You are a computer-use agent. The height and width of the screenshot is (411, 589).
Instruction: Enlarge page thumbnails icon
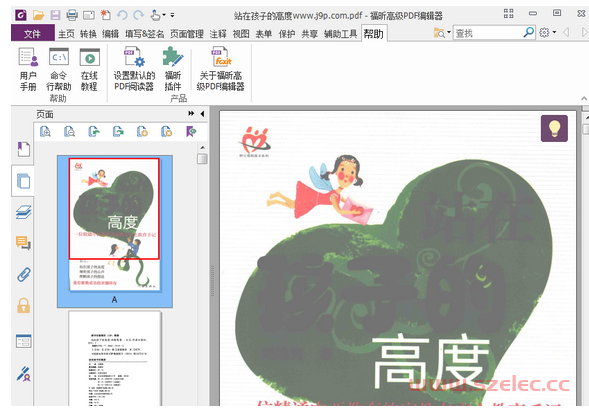[x=45, y=131]
